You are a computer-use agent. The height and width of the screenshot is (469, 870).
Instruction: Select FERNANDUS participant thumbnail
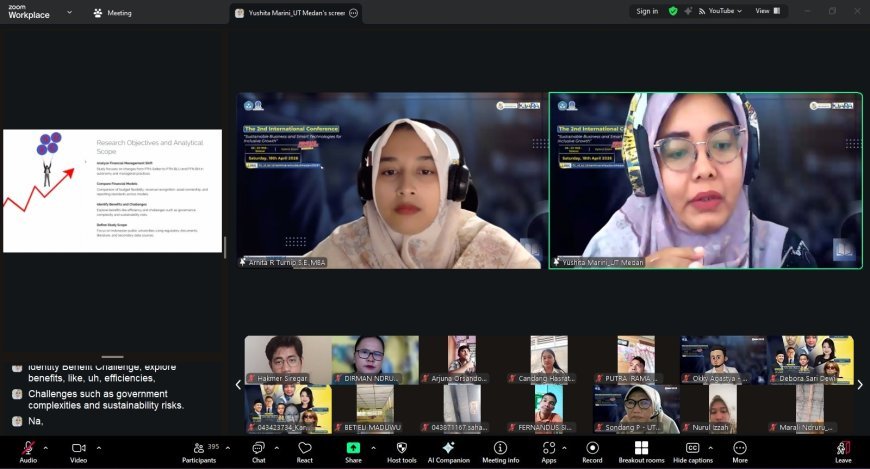pyautogui.click(x=549, y=409)
